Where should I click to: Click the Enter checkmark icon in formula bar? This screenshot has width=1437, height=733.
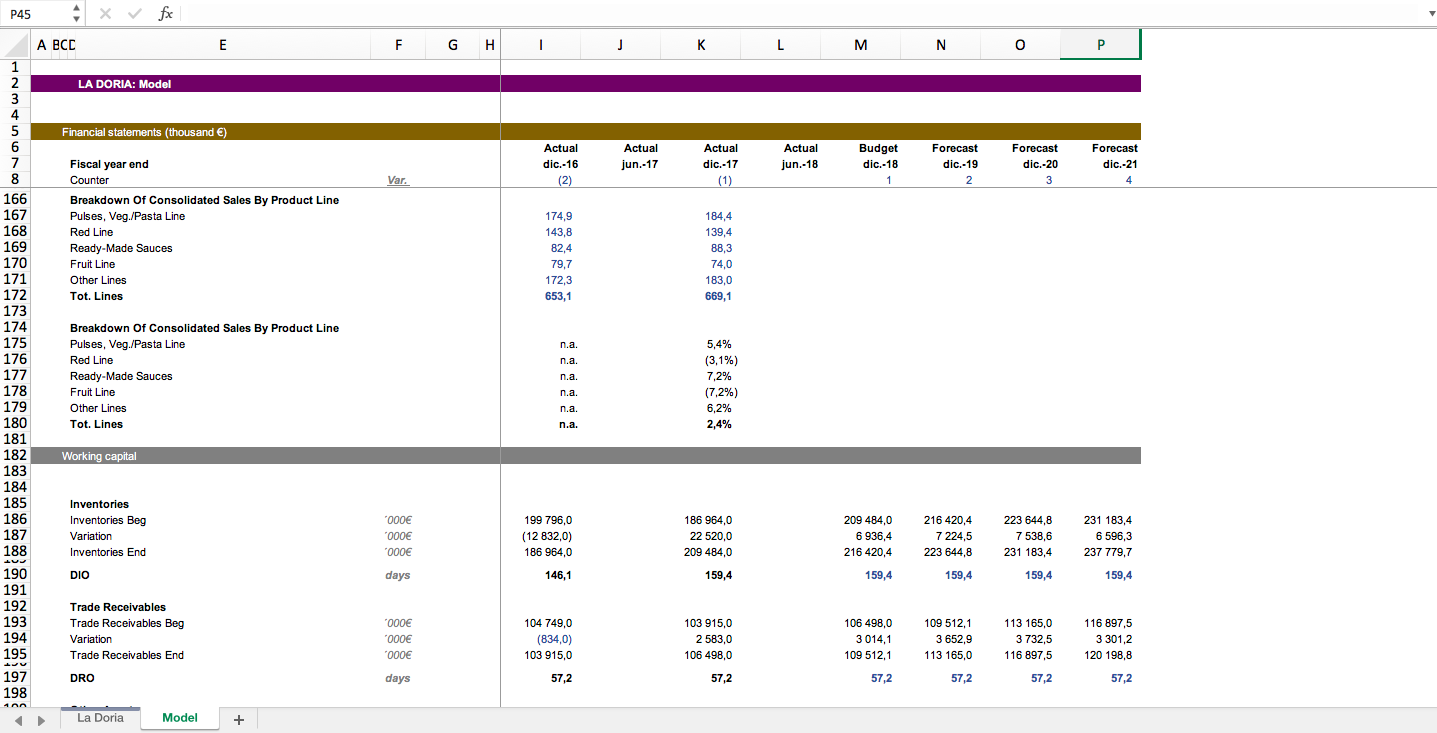click(135, 13)
